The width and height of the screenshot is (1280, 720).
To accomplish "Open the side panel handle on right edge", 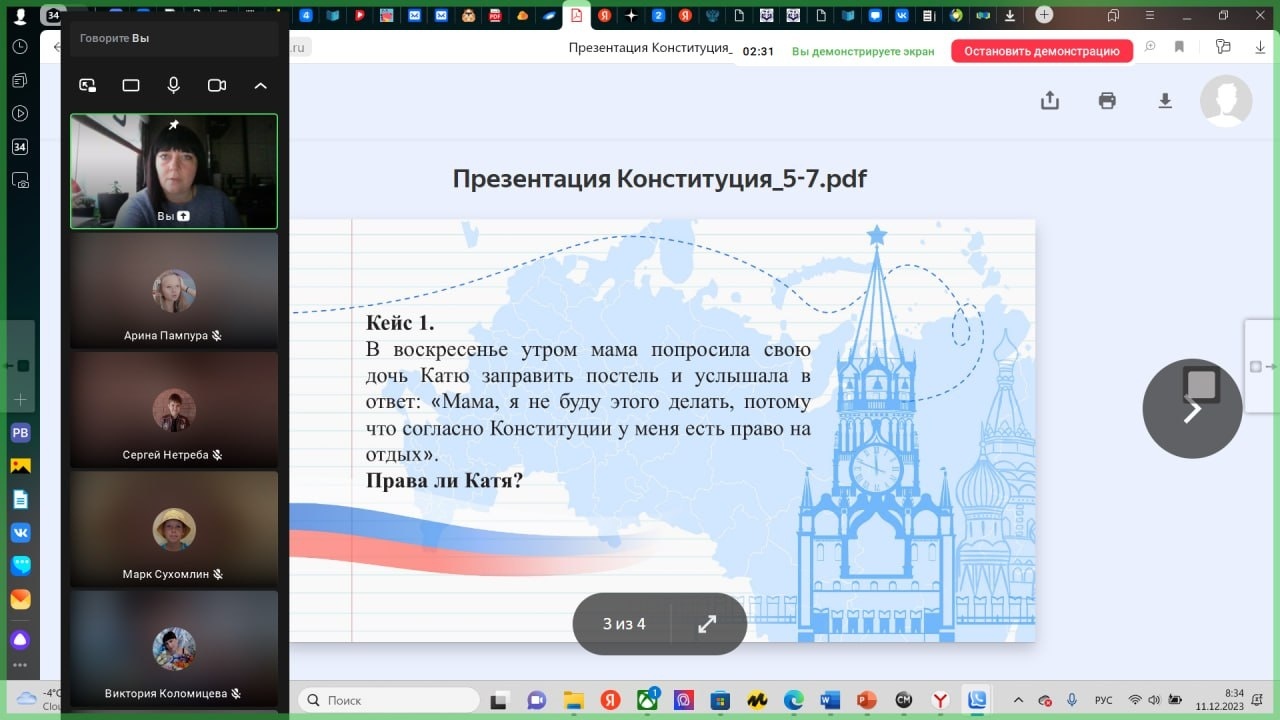I will [x=1261, y=367].
